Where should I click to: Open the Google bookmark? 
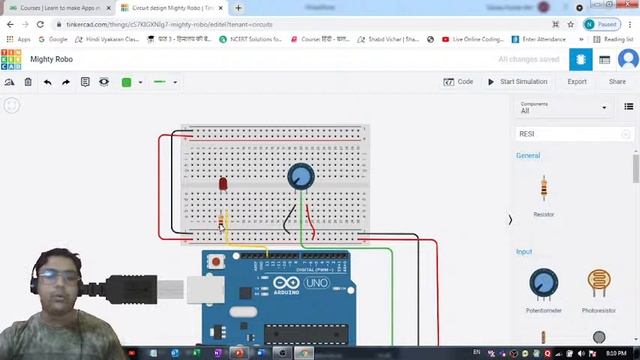53,39
